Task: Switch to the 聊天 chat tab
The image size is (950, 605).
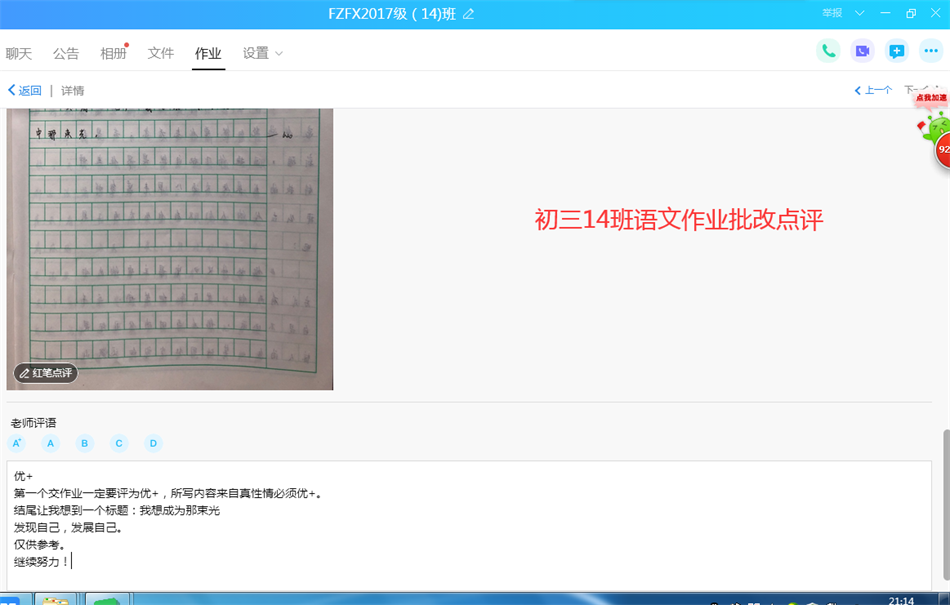Action: pyautogui.click(x=19, y=53)
